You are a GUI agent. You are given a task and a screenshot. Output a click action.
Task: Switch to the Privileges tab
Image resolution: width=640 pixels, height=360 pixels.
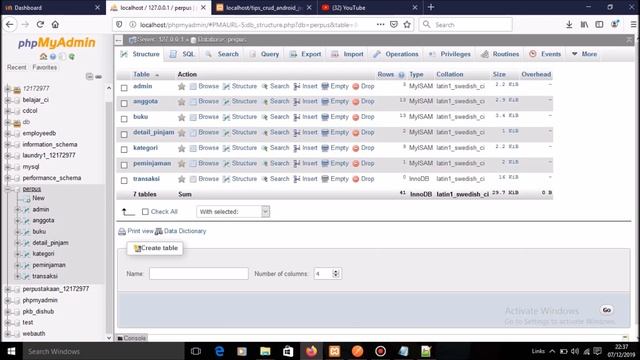point(450,54)
